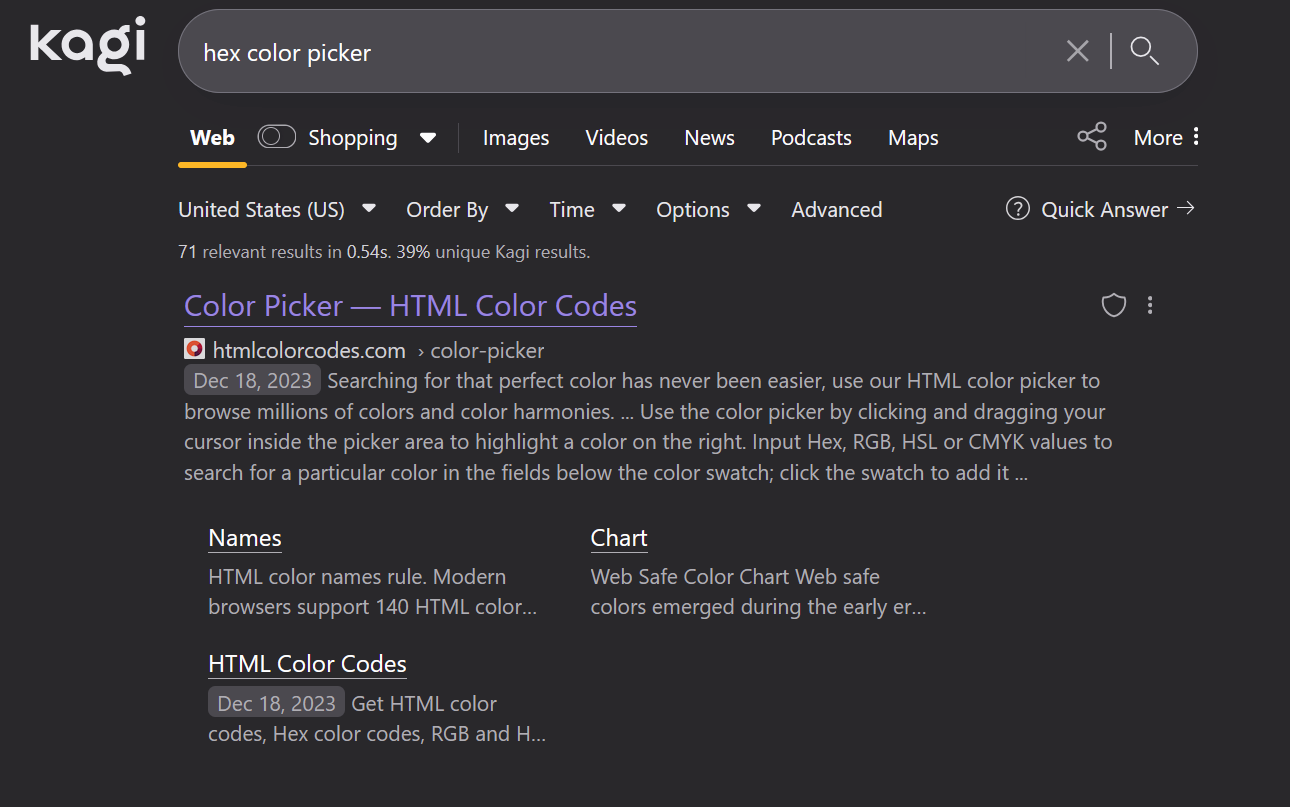
Task: Clear the search box with X icon
Action: (x=1077, y=51)
